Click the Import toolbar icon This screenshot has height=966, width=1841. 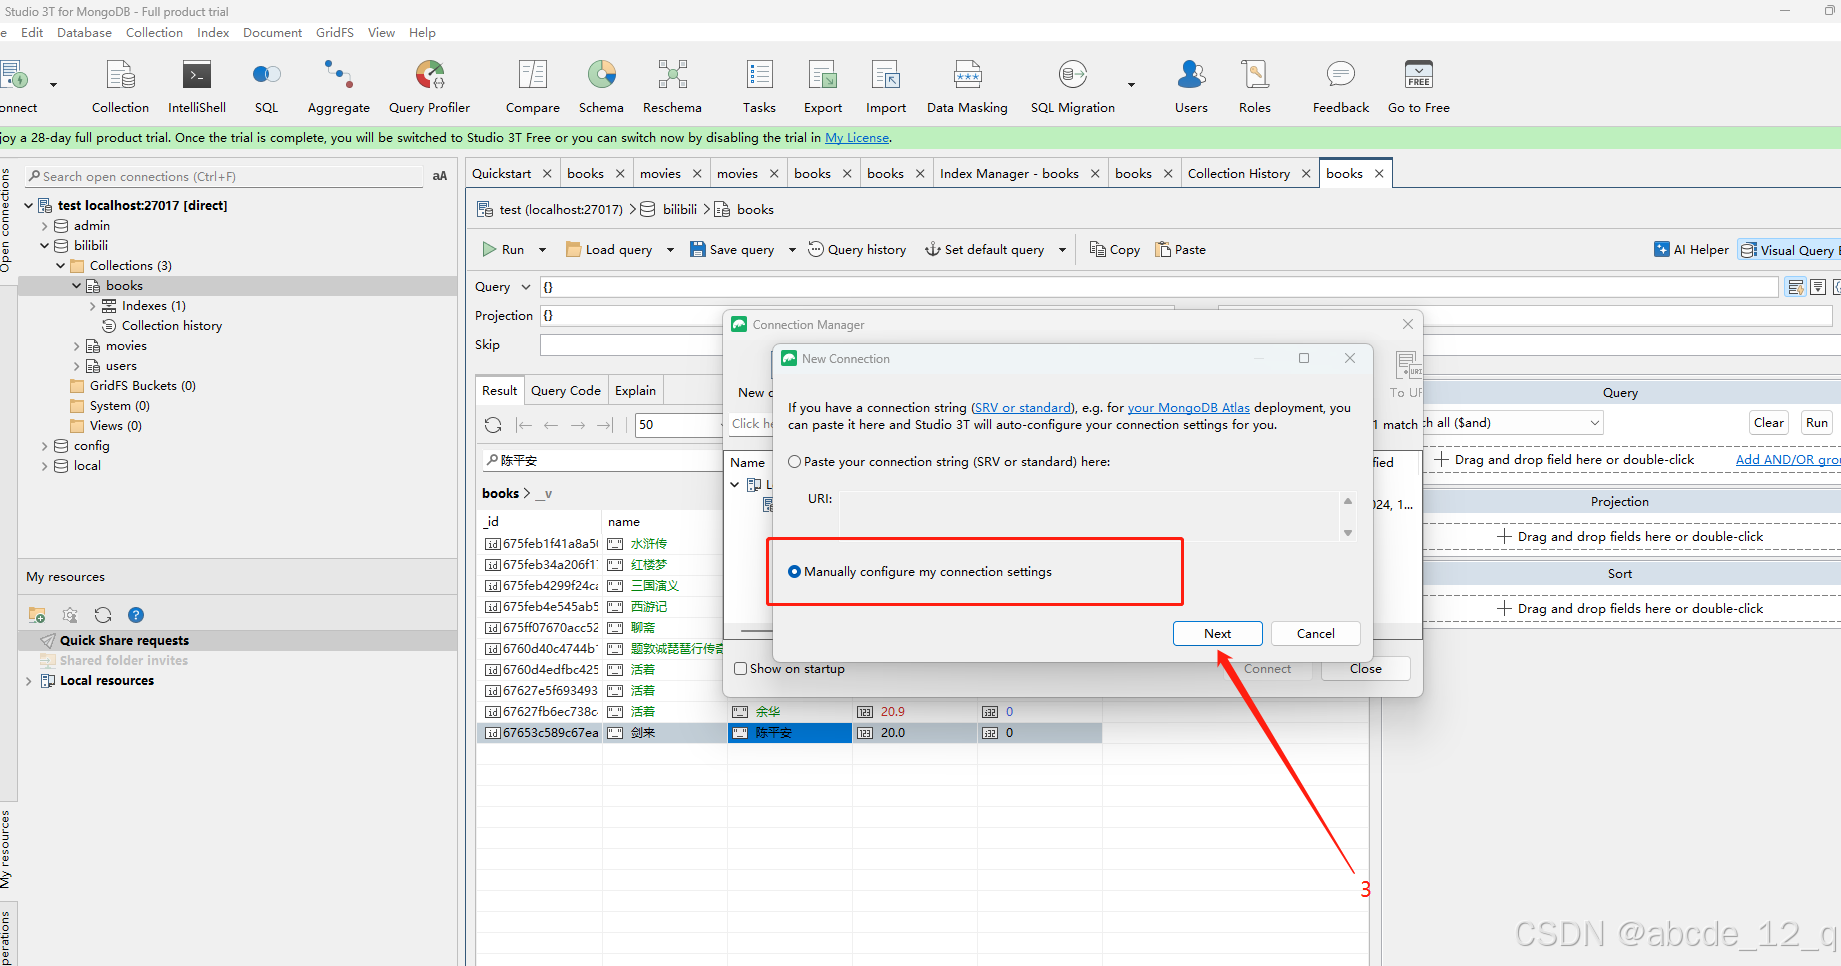(886, 86)
